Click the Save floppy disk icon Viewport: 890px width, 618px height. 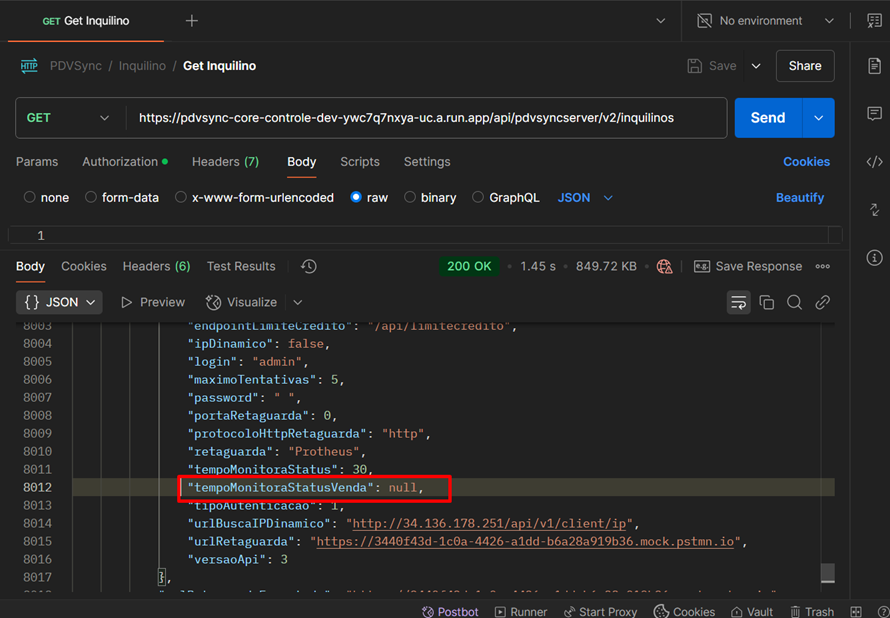coord(695,66)
